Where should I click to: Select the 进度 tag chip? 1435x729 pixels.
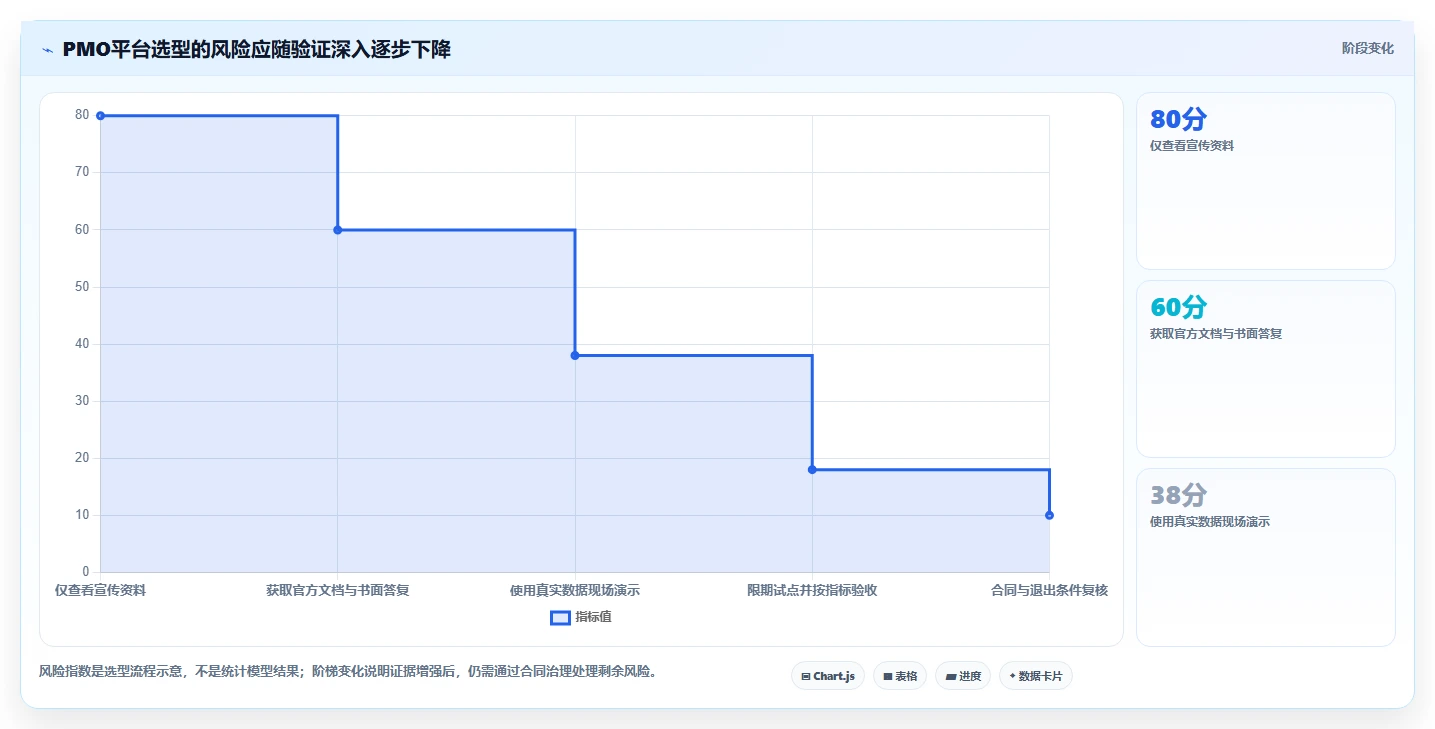963,676
